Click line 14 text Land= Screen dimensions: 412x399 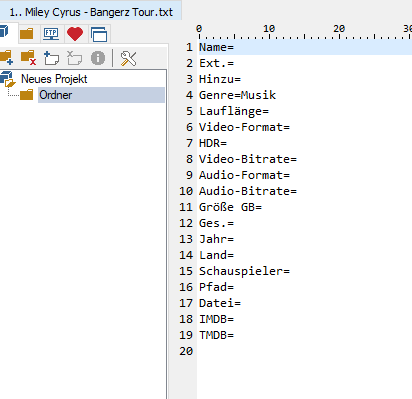tap(216, 255)
